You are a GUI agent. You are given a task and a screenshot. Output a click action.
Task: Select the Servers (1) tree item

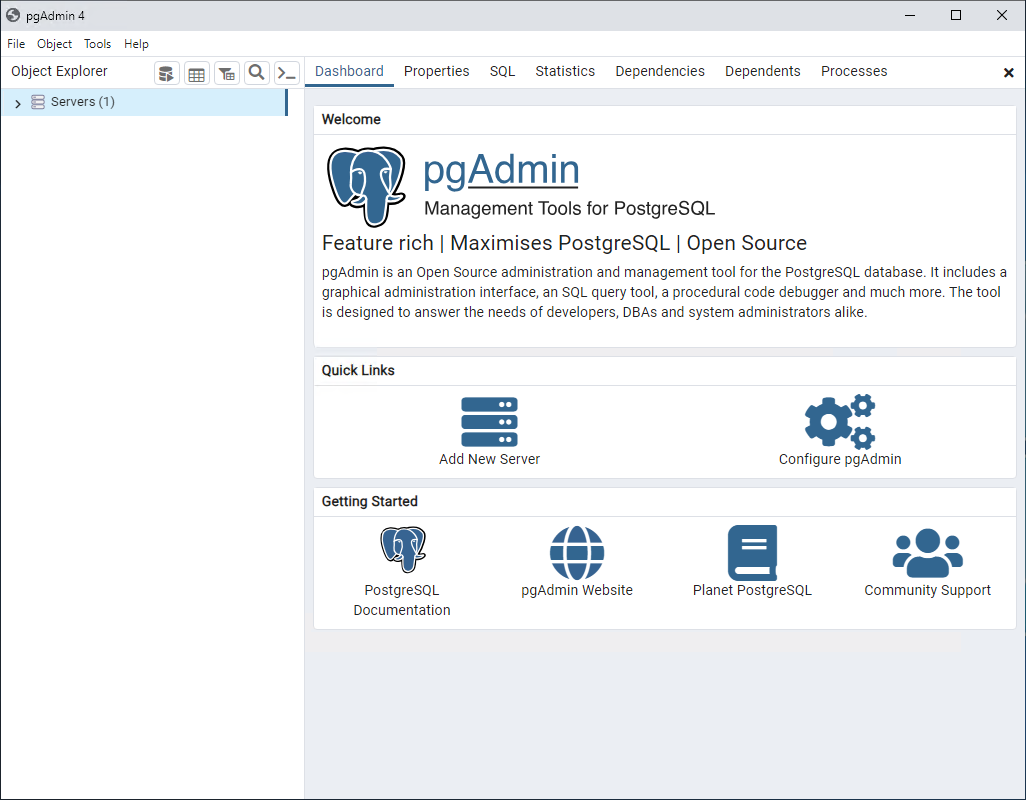[144, 102]
